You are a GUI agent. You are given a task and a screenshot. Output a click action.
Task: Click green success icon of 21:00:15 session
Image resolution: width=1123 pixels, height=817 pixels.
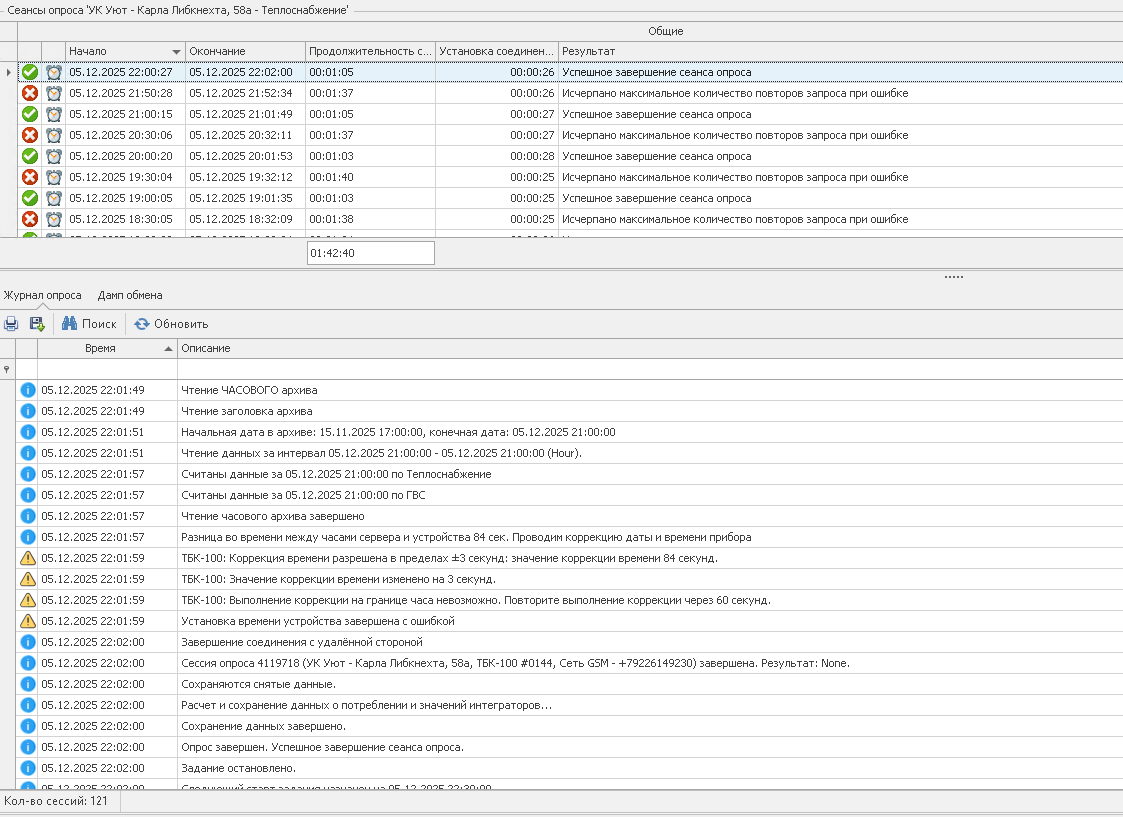[30, 114]
